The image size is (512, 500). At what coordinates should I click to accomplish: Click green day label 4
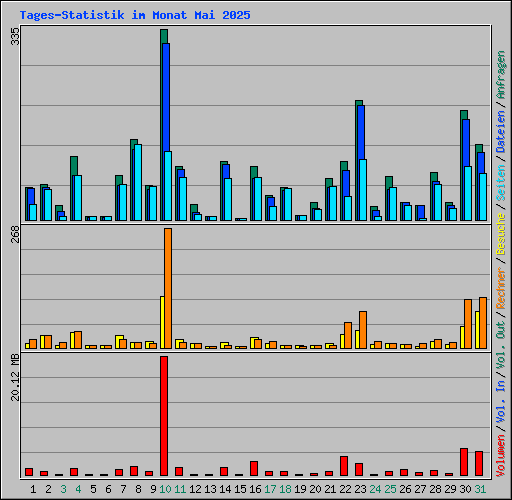[x=78, y=489]
